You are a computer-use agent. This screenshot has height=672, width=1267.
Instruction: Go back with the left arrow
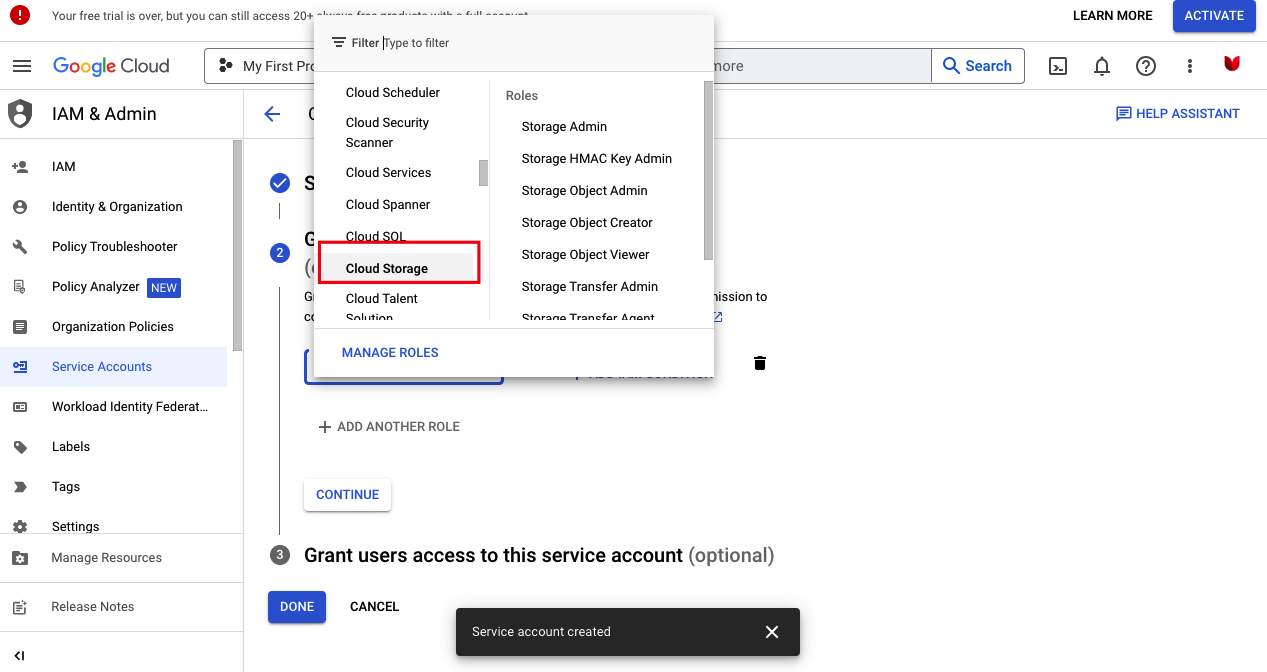272,114
